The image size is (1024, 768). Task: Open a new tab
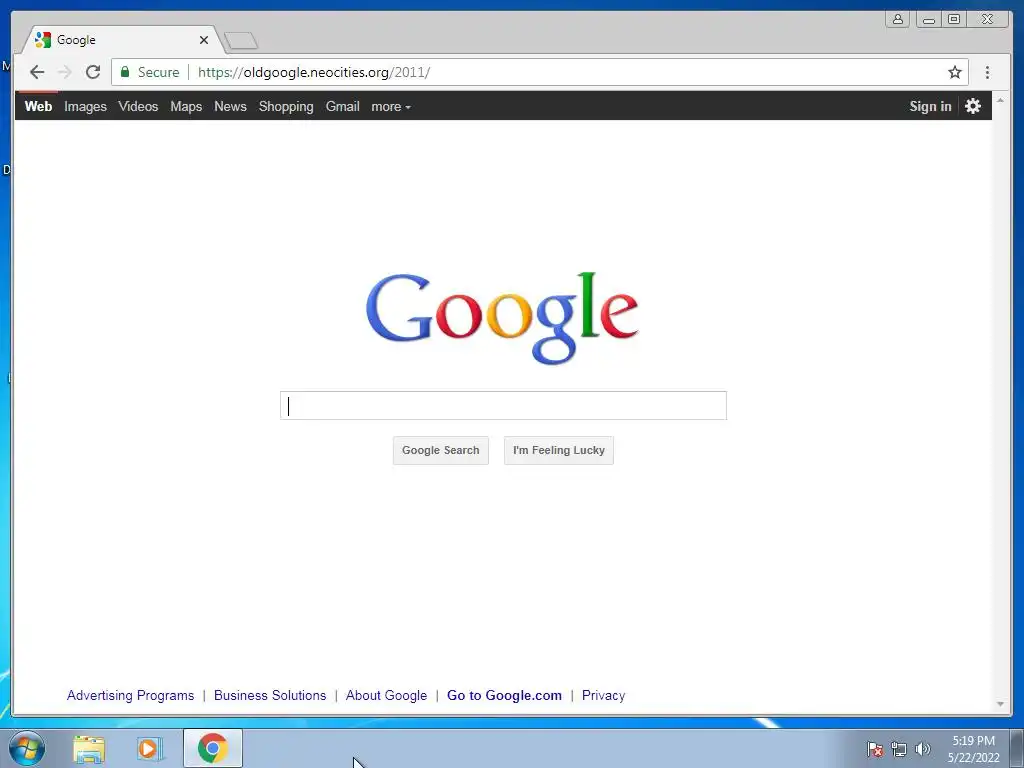click(241, 40)
